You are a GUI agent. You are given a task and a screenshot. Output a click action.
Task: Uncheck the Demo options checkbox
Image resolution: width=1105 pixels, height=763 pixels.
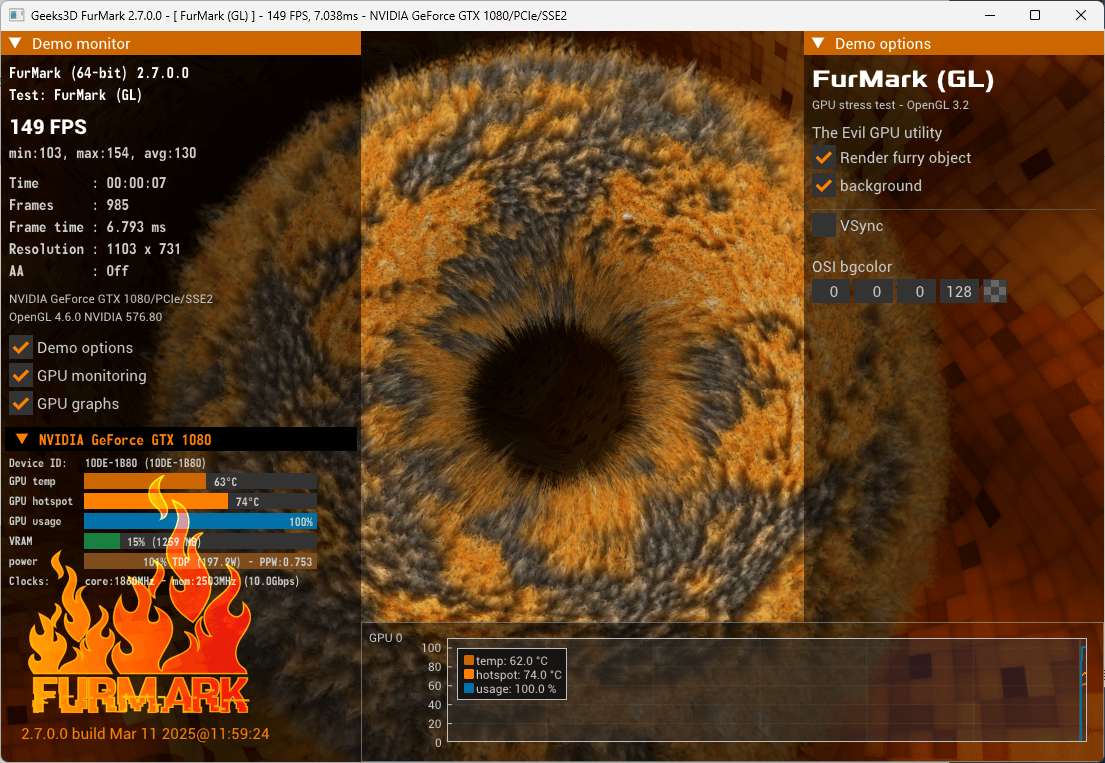(x=20, y=347)
